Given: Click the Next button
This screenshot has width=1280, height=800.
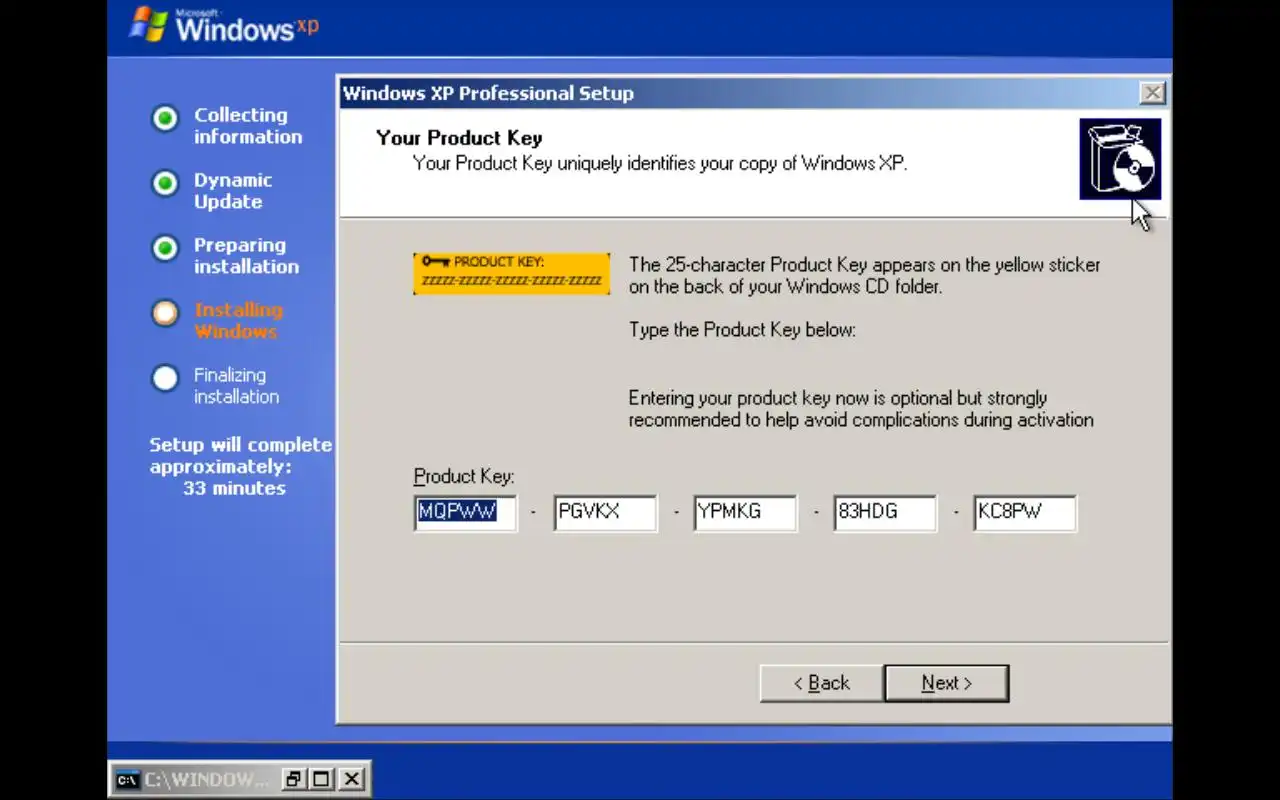Looking at the screenshot, I should (x=946, y=683).
